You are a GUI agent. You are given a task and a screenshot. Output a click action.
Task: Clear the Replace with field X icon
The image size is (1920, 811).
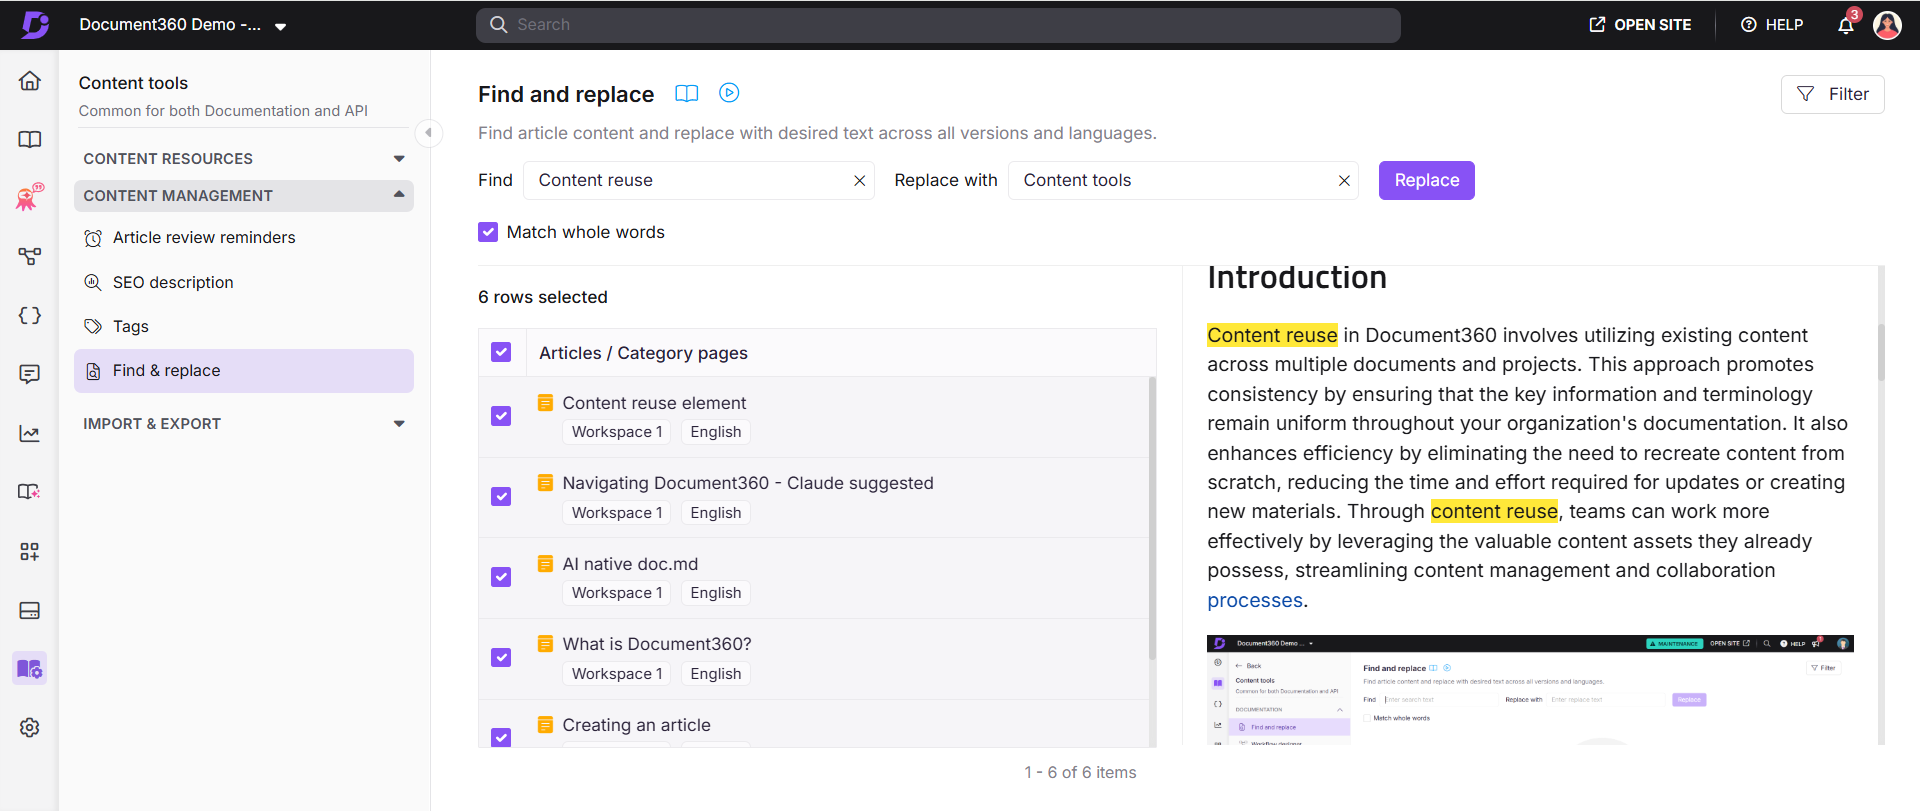coord(1344,181)
